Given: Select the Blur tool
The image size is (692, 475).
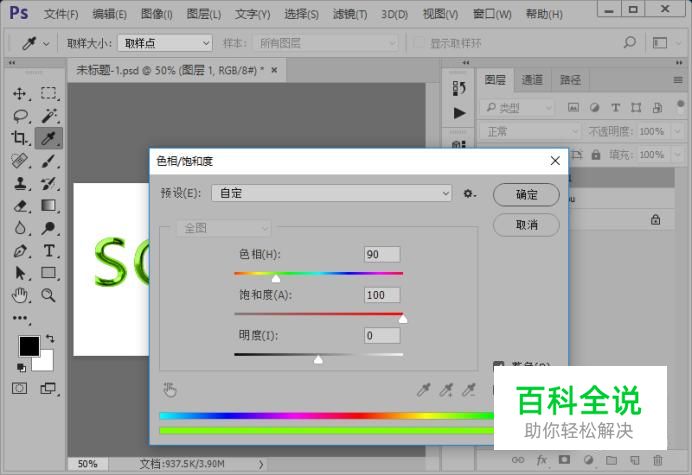Looking at the screenshot, I should click(19, 228).
